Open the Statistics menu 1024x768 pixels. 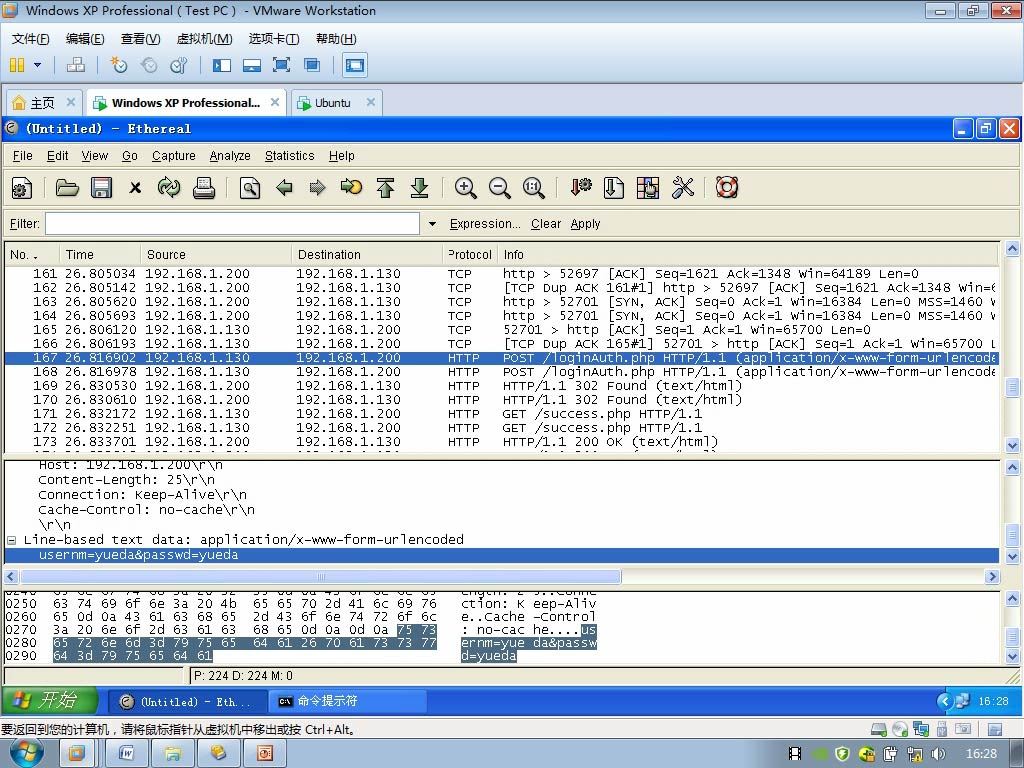tap(289, 156)
